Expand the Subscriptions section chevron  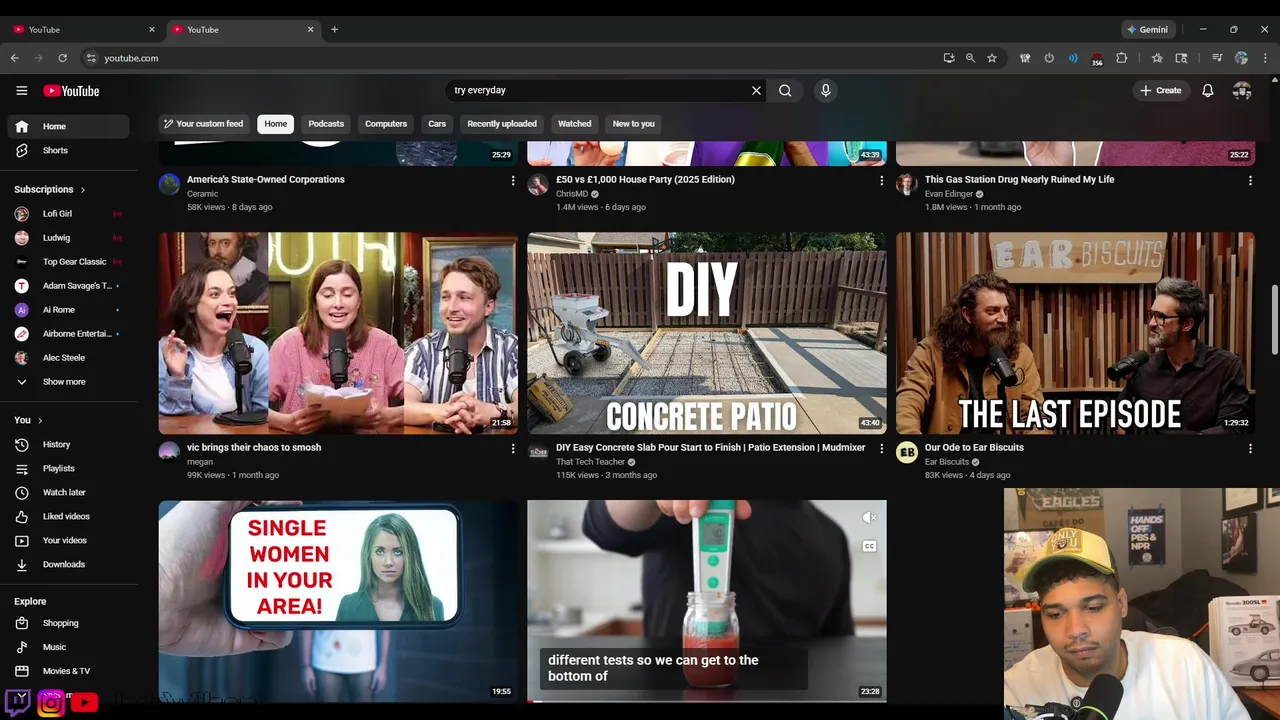click(x=83, y=190)
